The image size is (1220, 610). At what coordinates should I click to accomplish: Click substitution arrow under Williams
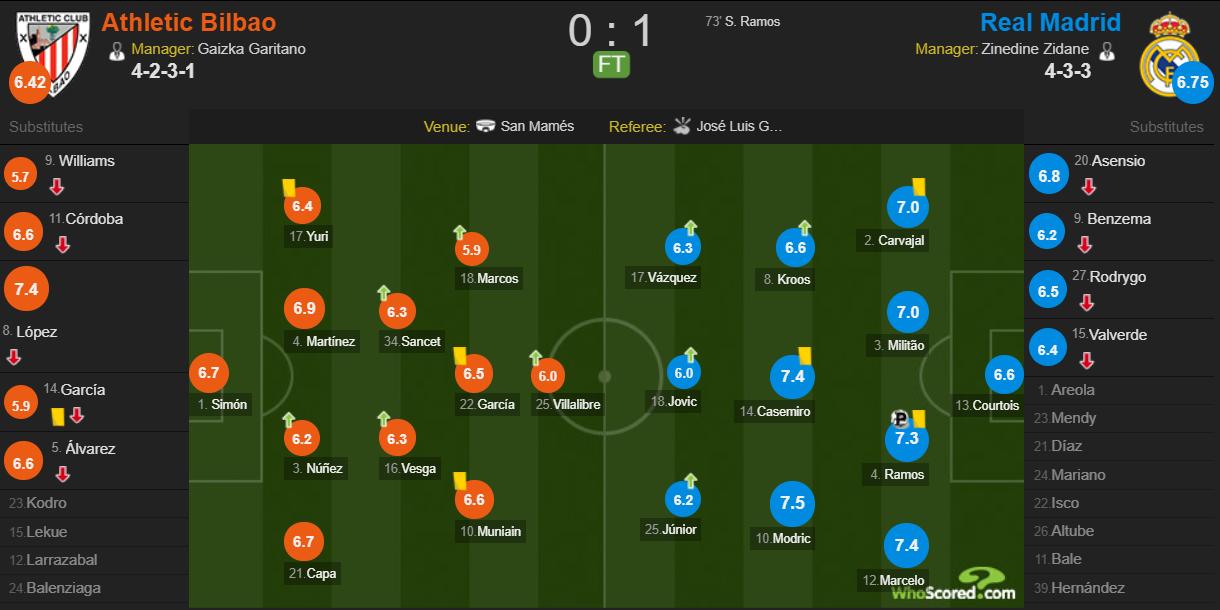[x=57, y=186]
